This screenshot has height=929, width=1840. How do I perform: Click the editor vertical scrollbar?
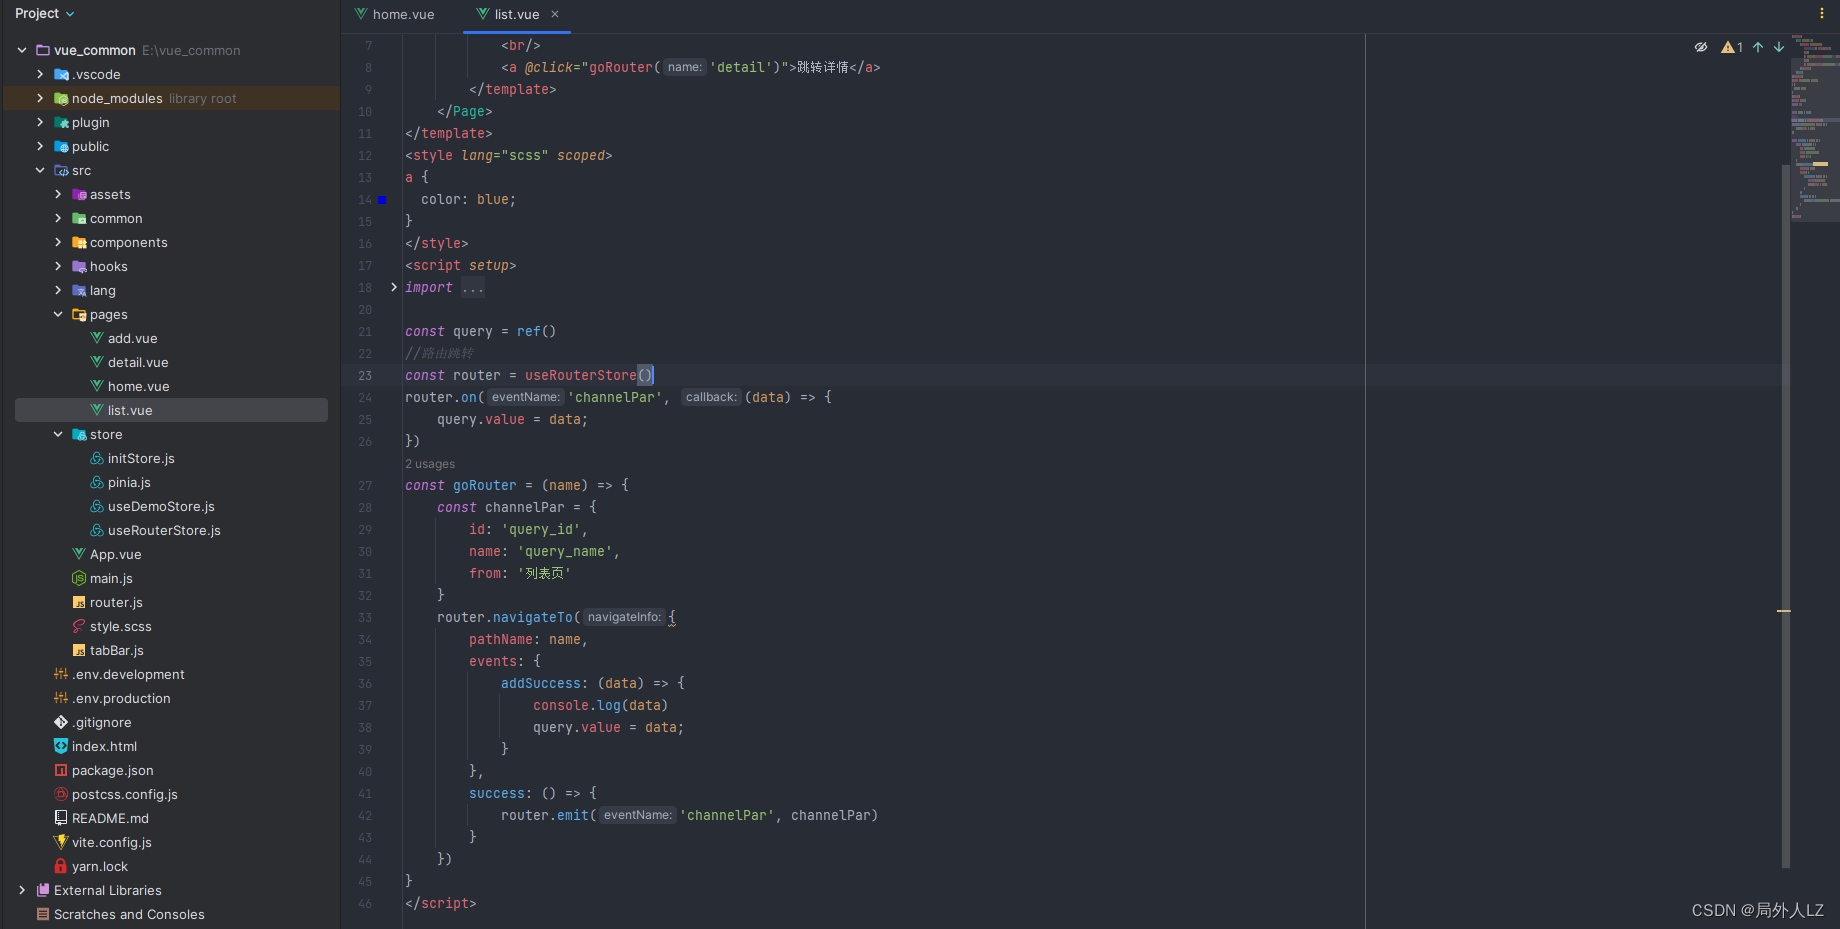[x=1786, y=515]
